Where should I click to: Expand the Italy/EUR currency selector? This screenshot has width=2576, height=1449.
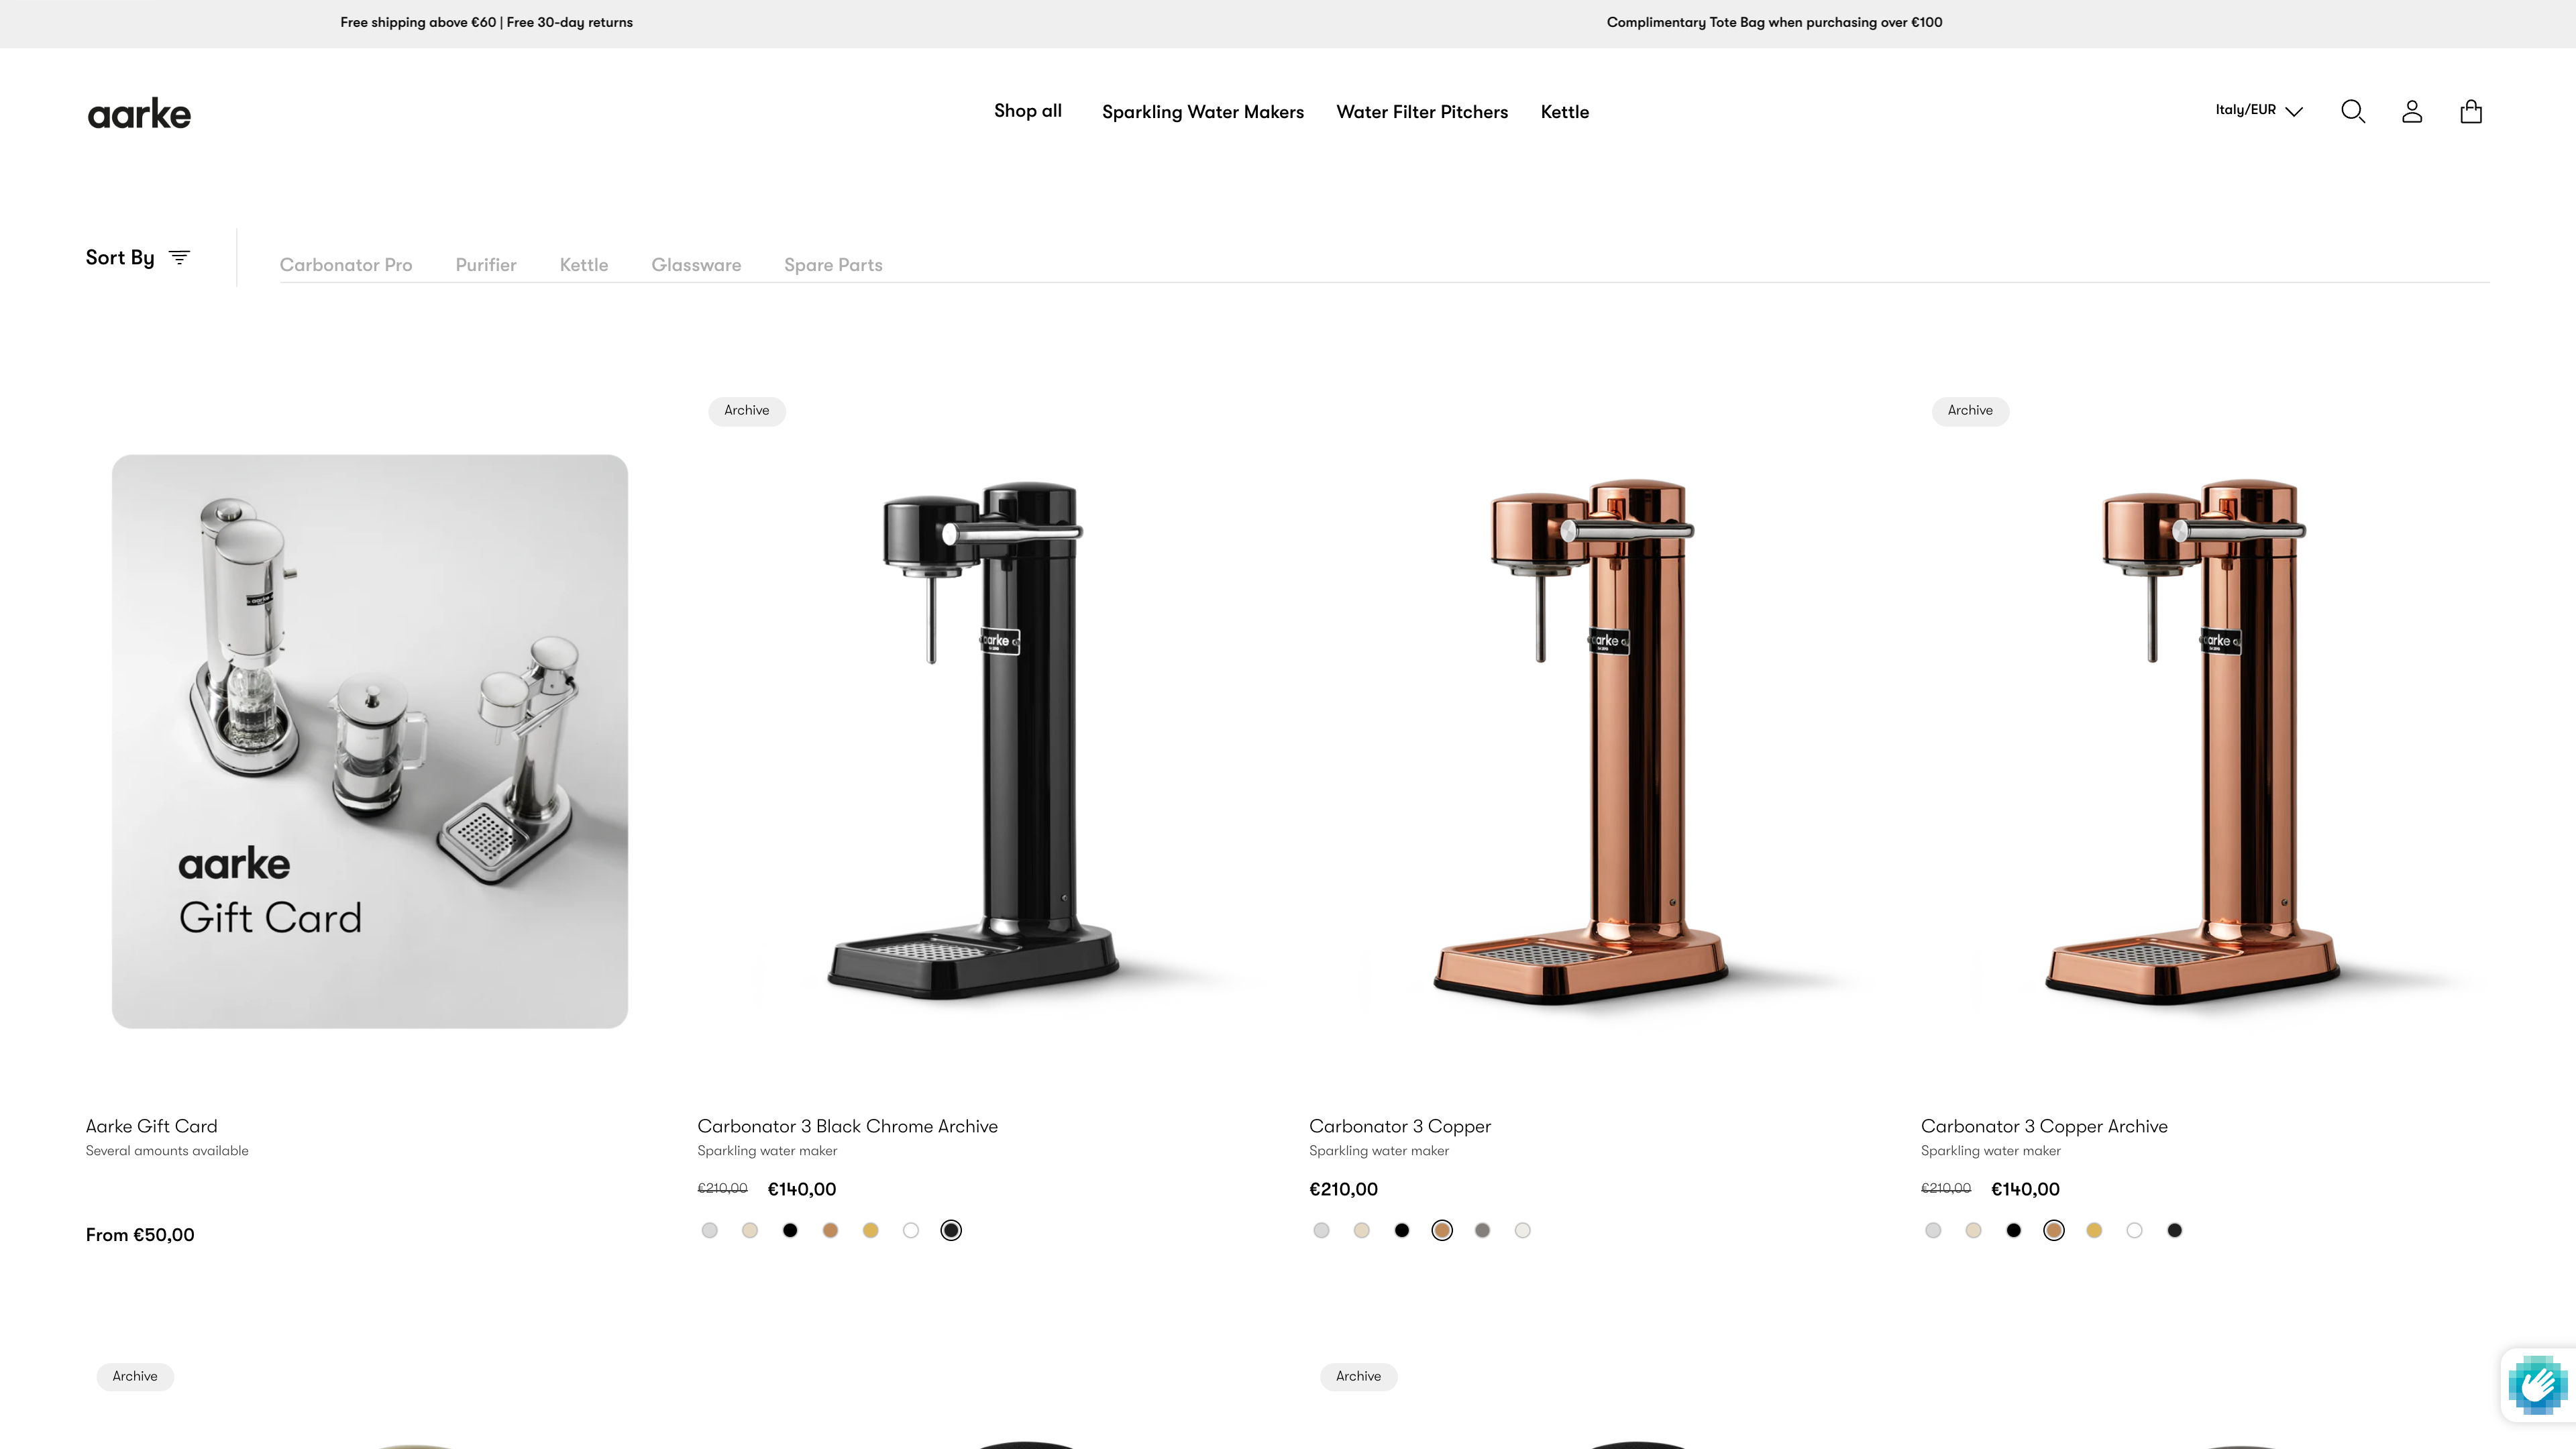(x=2259, y=110)
